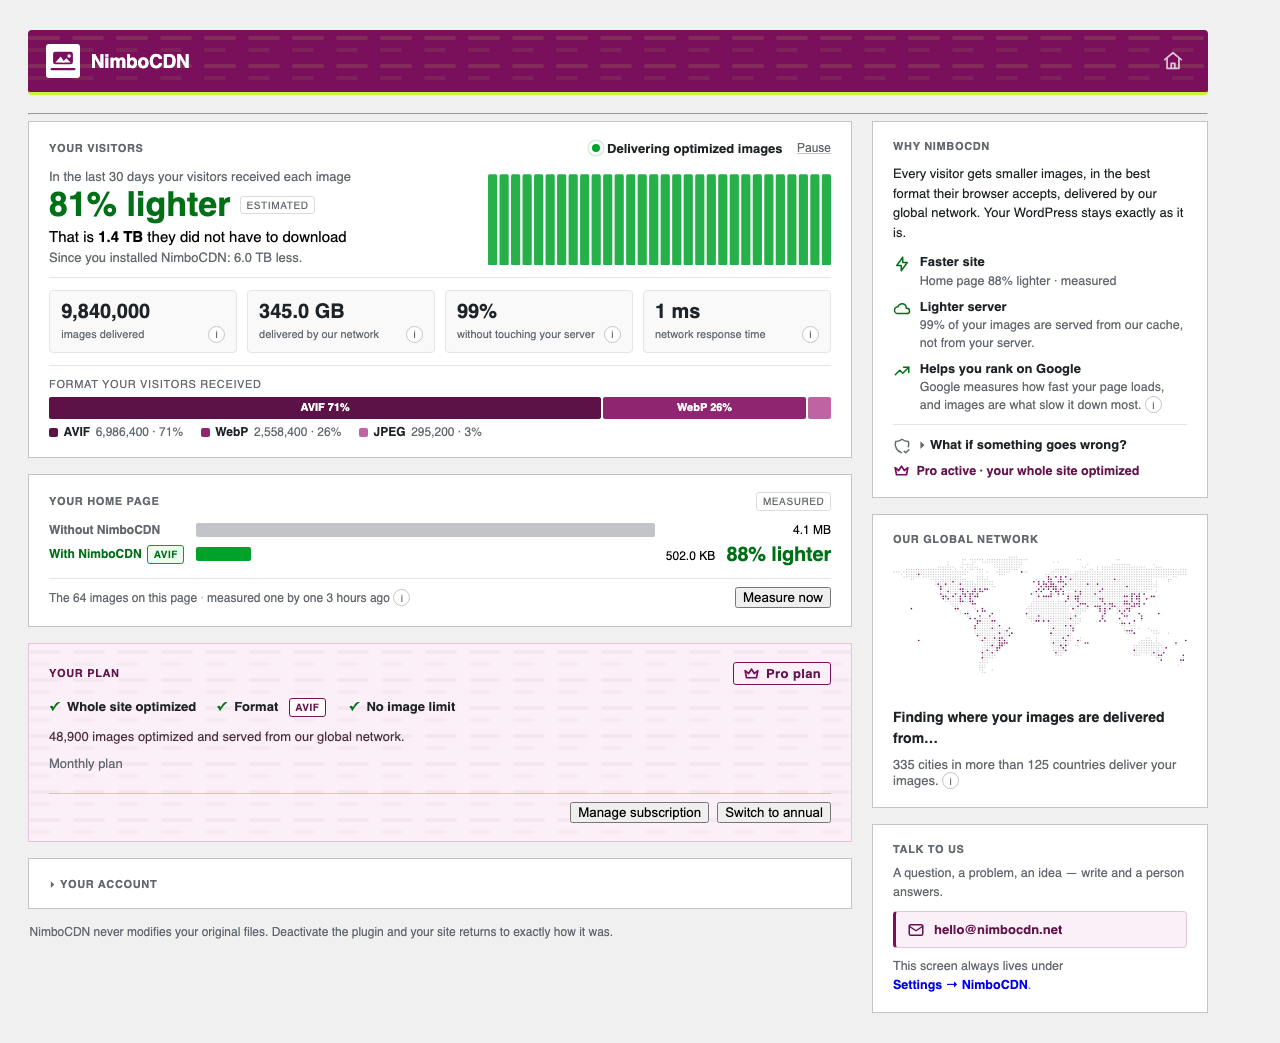Open info icon for network response time
Viewport: 1280px width, 1043px height.
[x=810, y=334]
